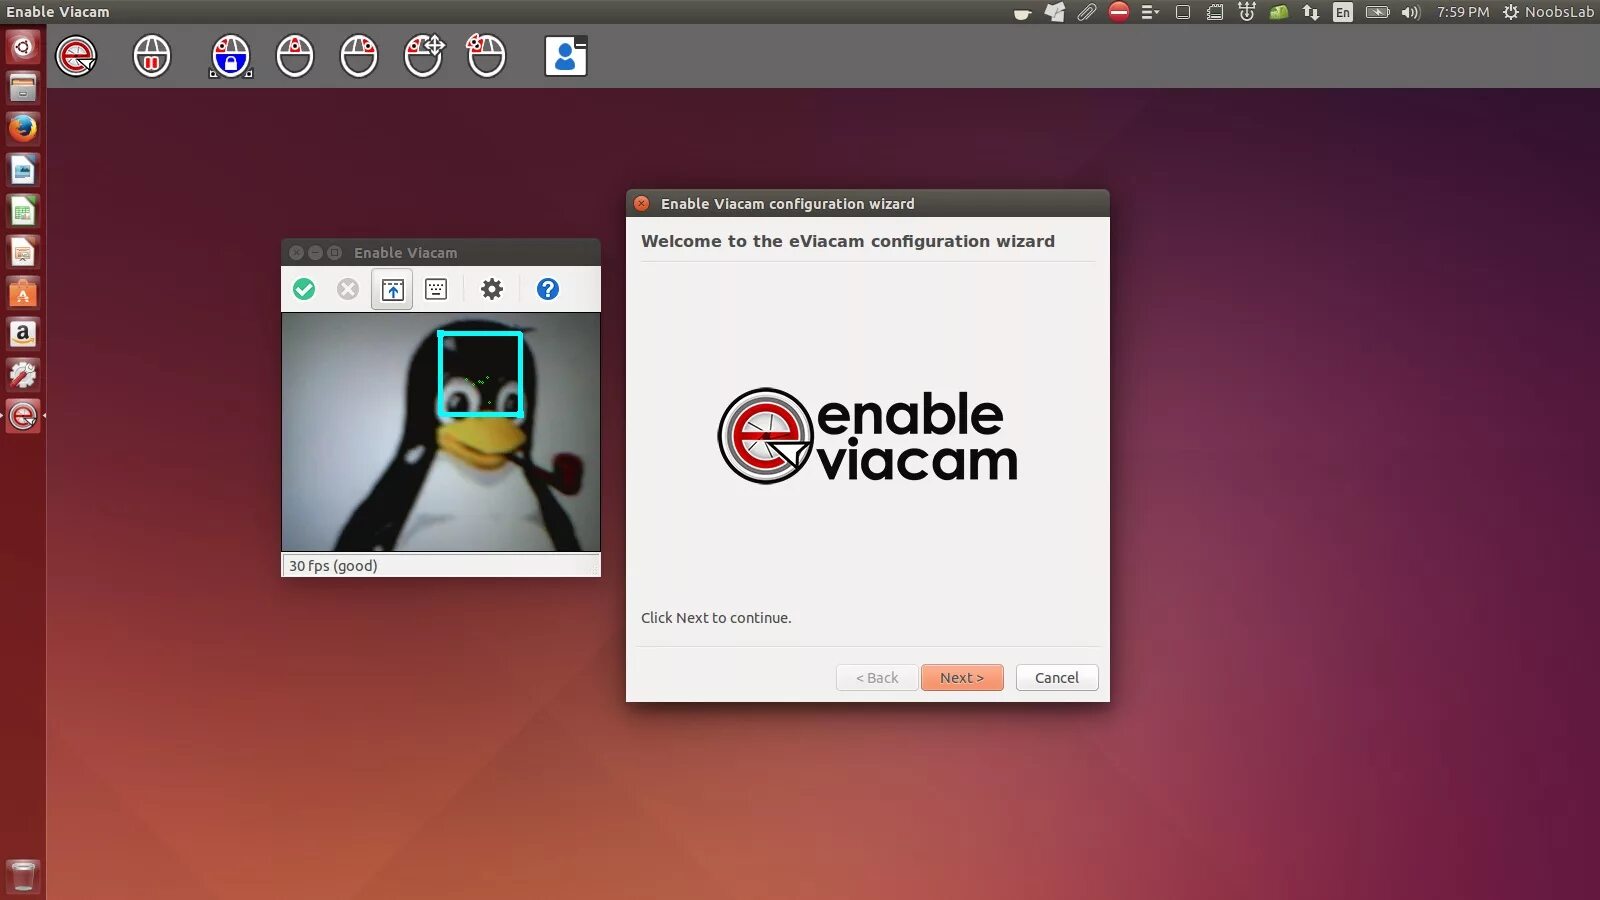Click Next in the configuration wizard
This screenshot has width=1600, height=900.
pos(962,677)
